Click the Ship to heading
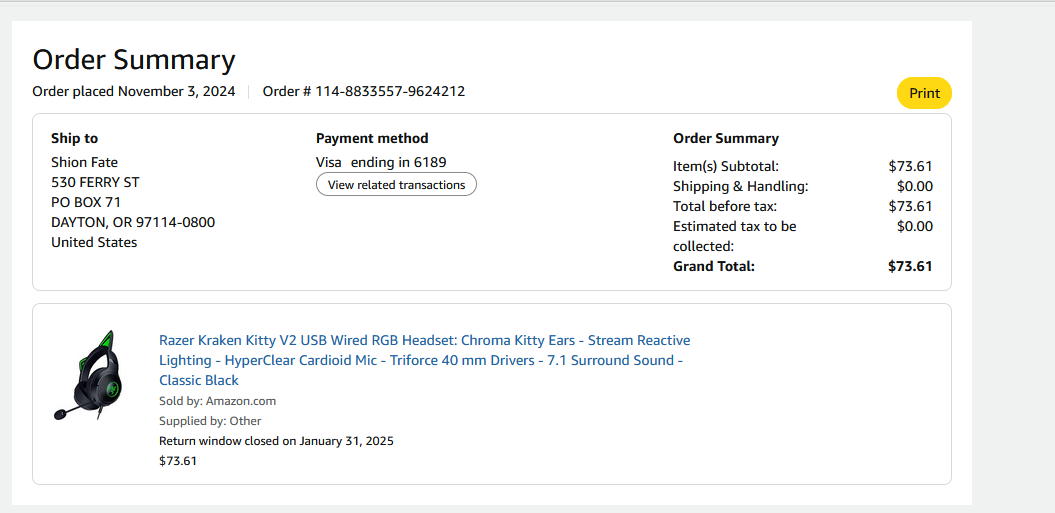This screenshot has height=513, width=1055. coord(75,138)
